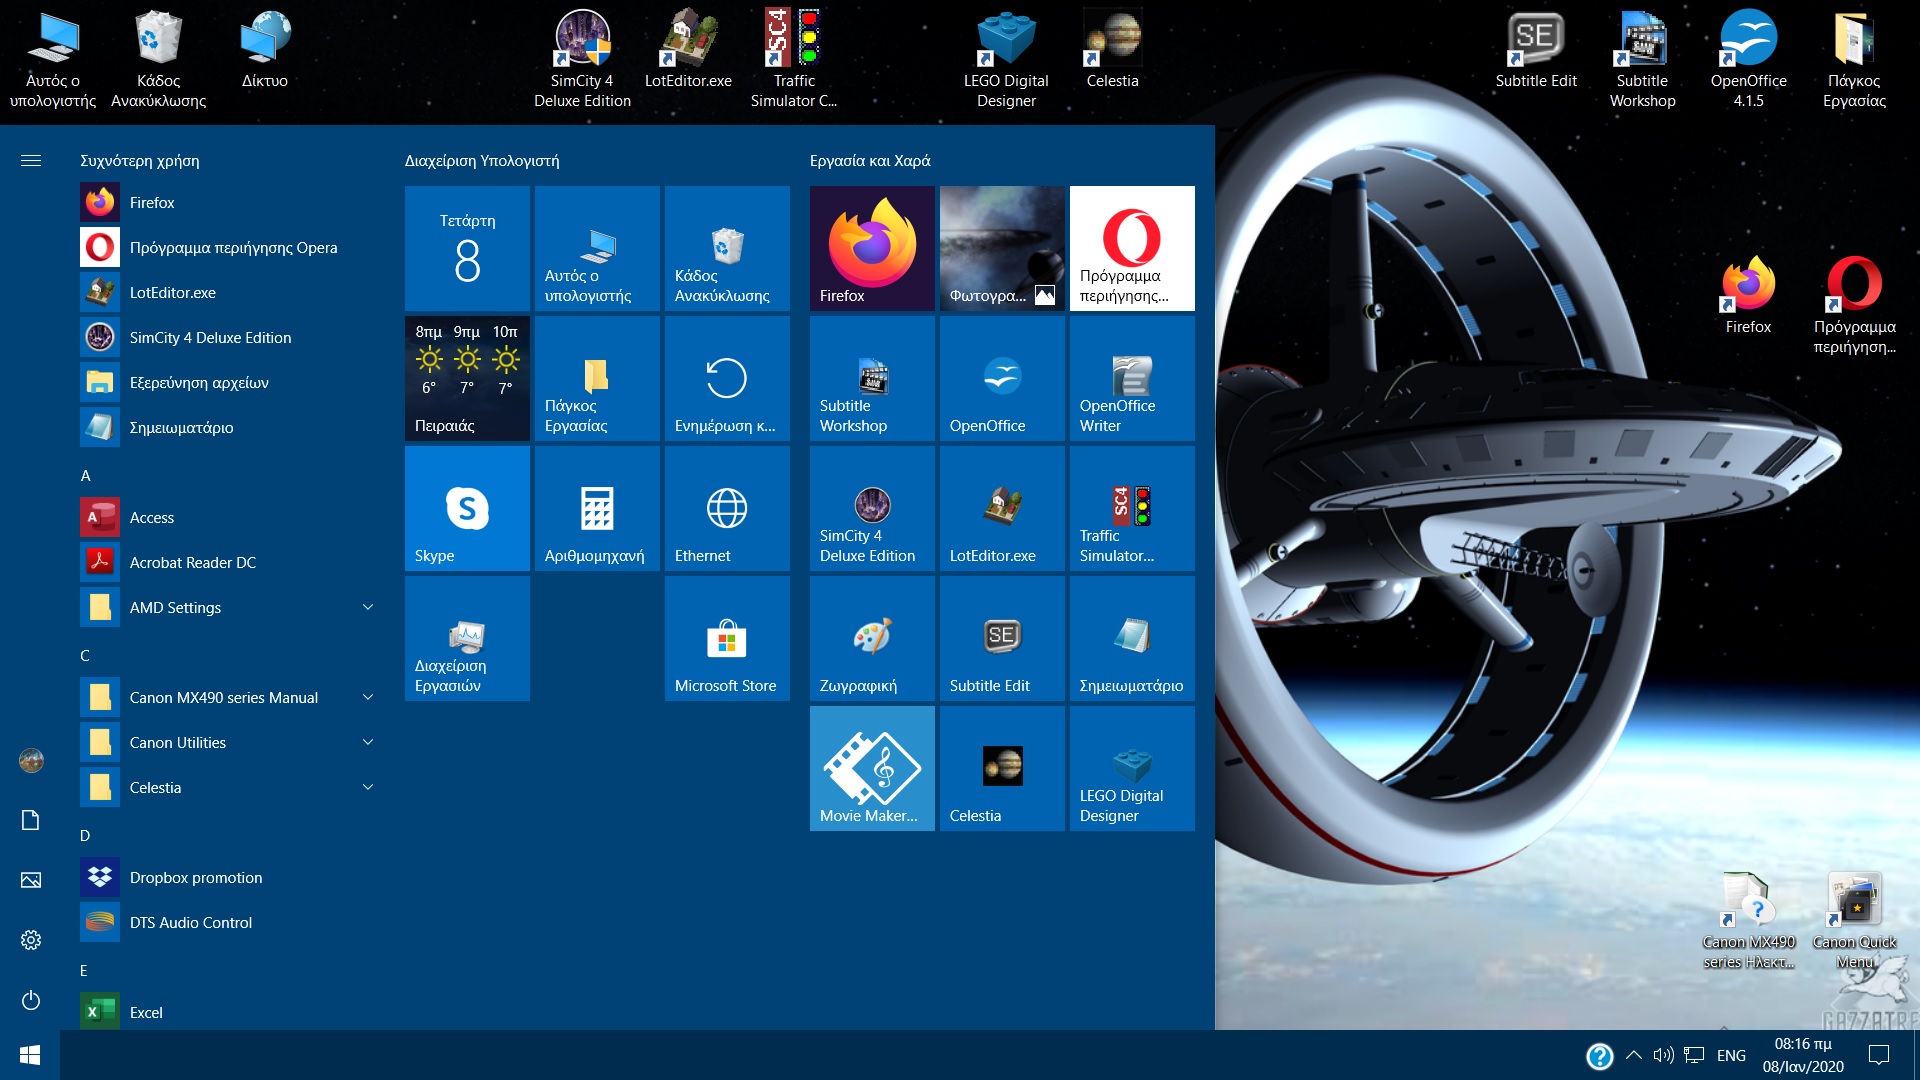Launch the Skype tile
This screenshot has width=1920, height=1080.
point(467,508)
